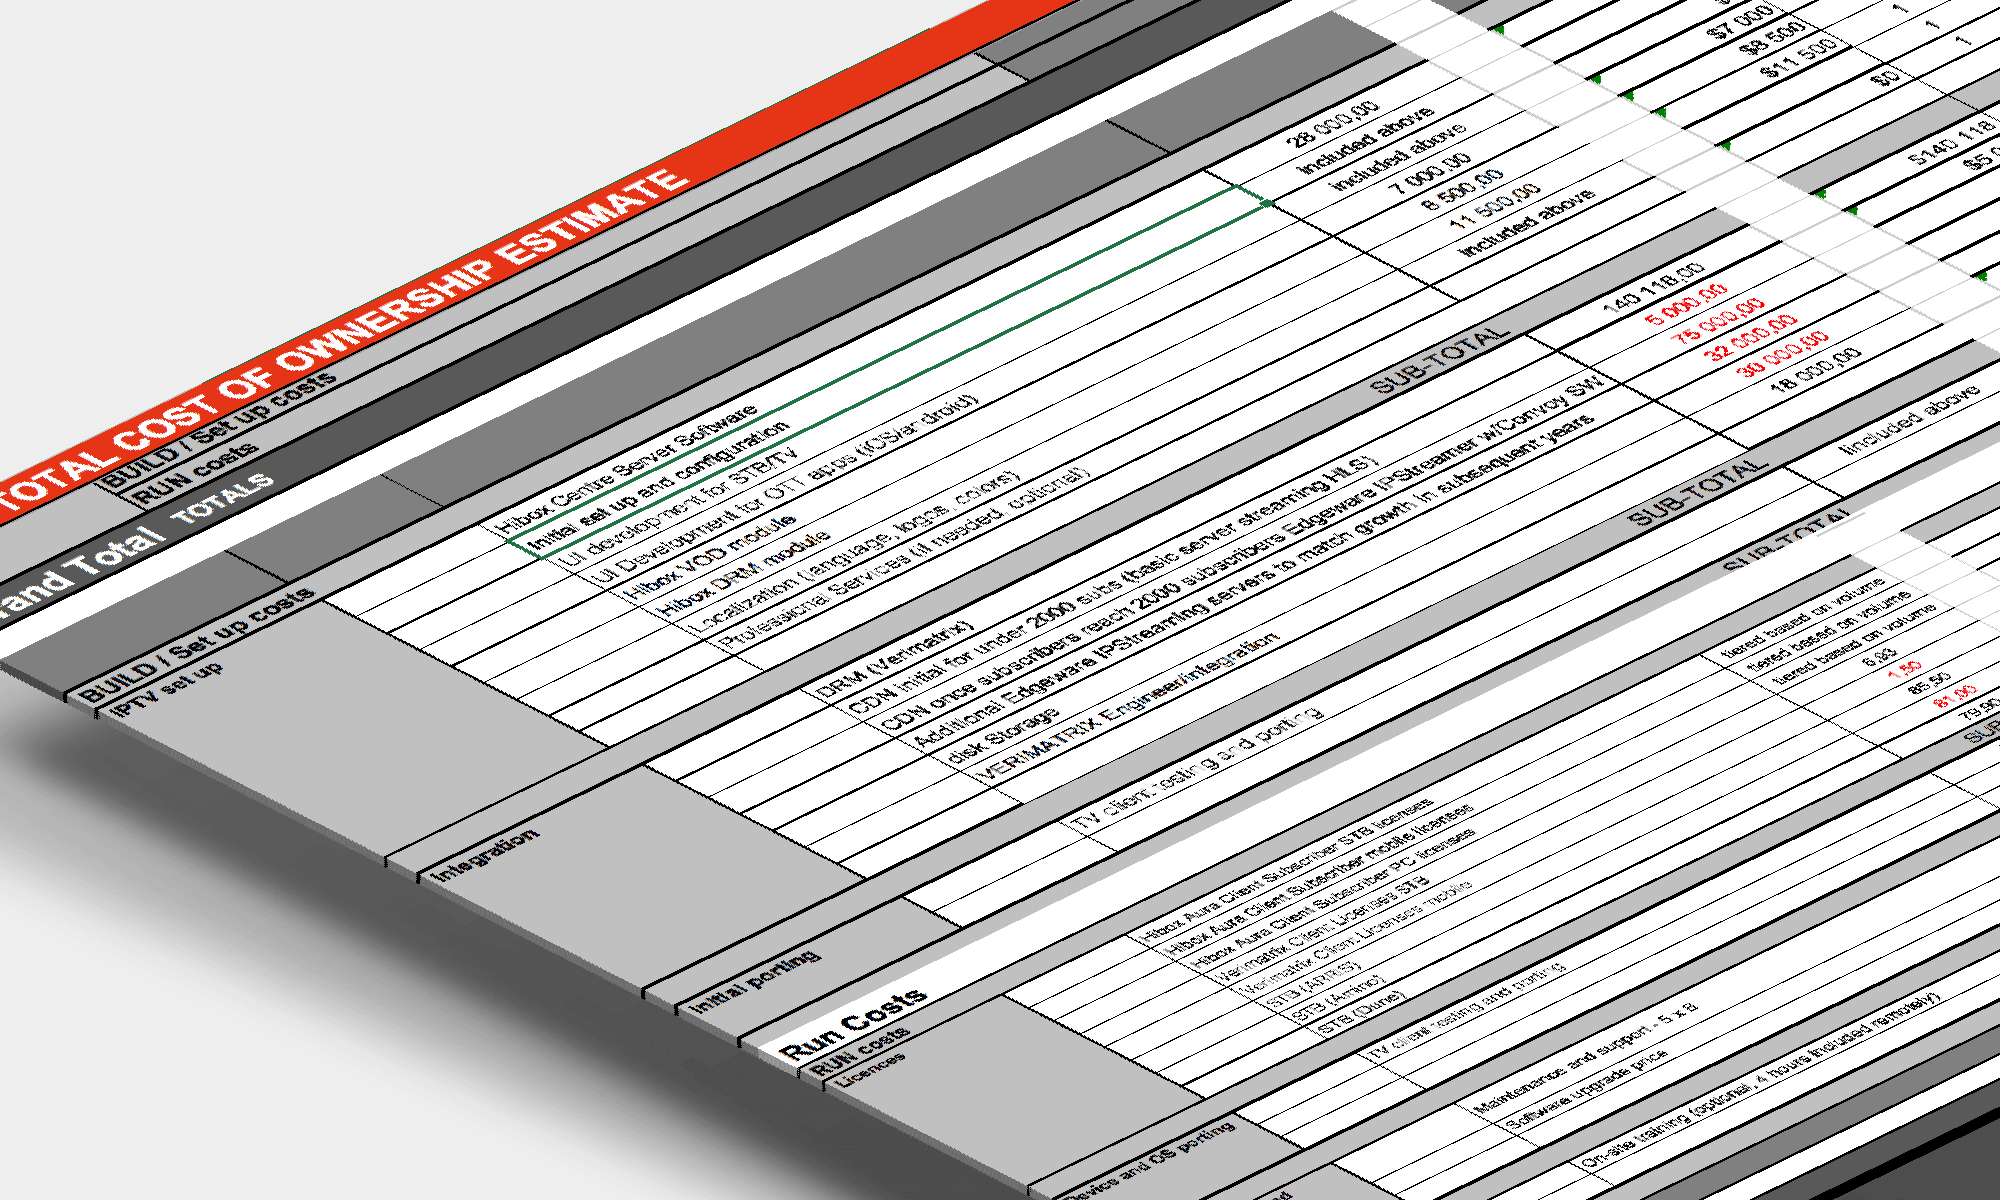2000x1200 pixels.
Task: Select the Hibox DRM module cell
Action: pyautogui.click(x=743, y=575)
